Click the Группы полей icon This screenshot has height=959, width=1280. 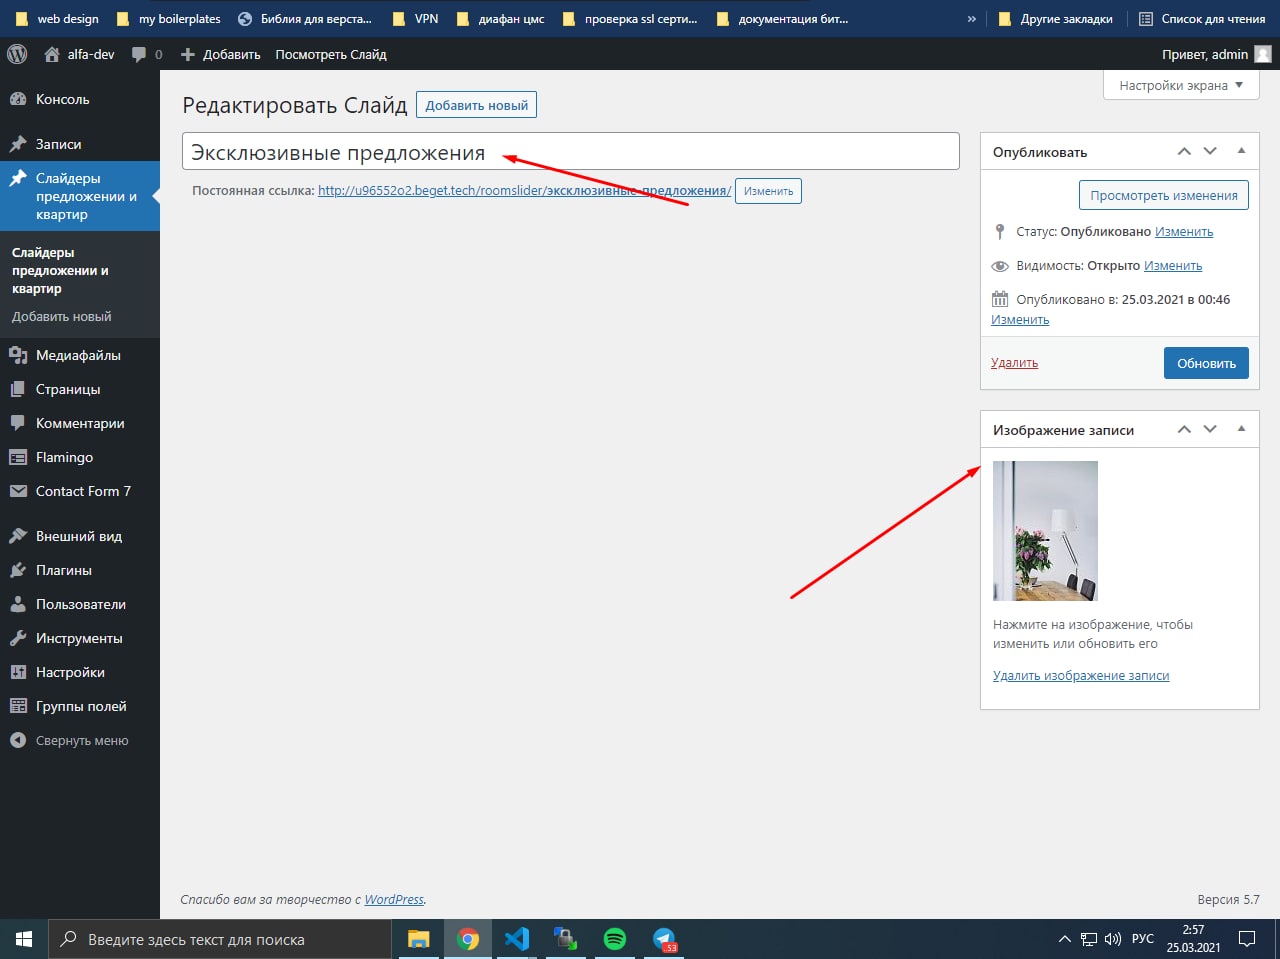18,706
